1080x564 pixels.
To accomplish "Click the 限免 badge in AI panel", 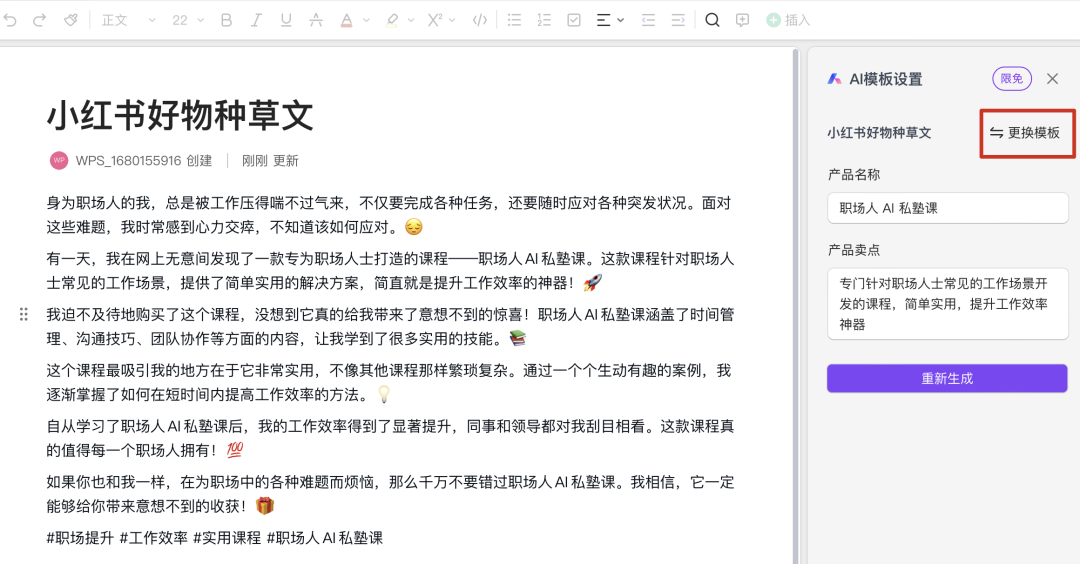I will (x=1012, y=79).
